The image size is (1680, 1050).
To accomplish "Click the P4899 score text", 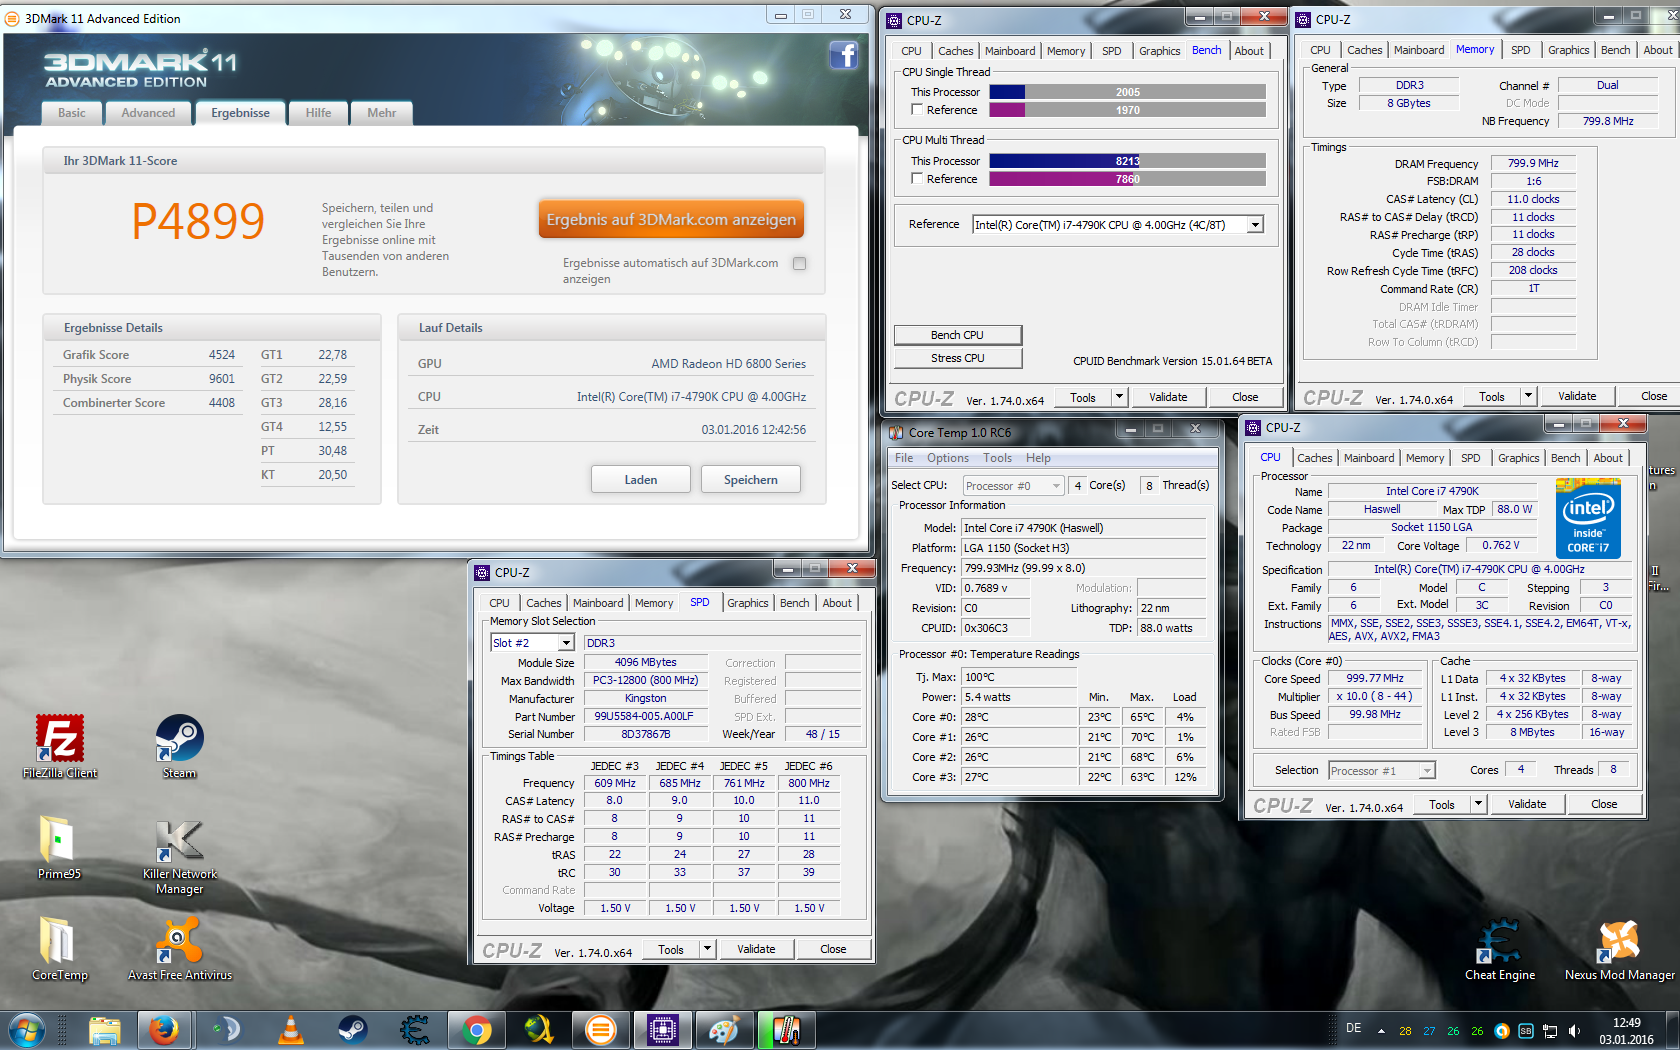I will point(198,221).
